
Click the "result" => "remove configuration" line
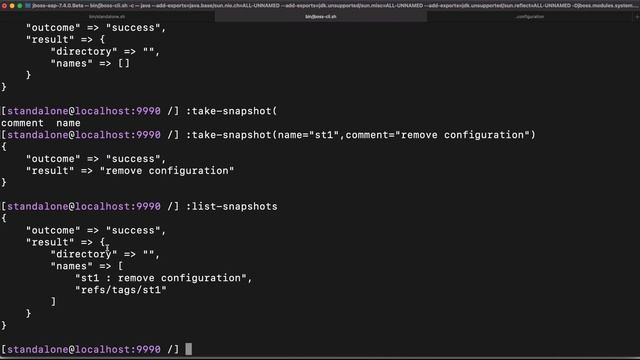click(130, 171)
